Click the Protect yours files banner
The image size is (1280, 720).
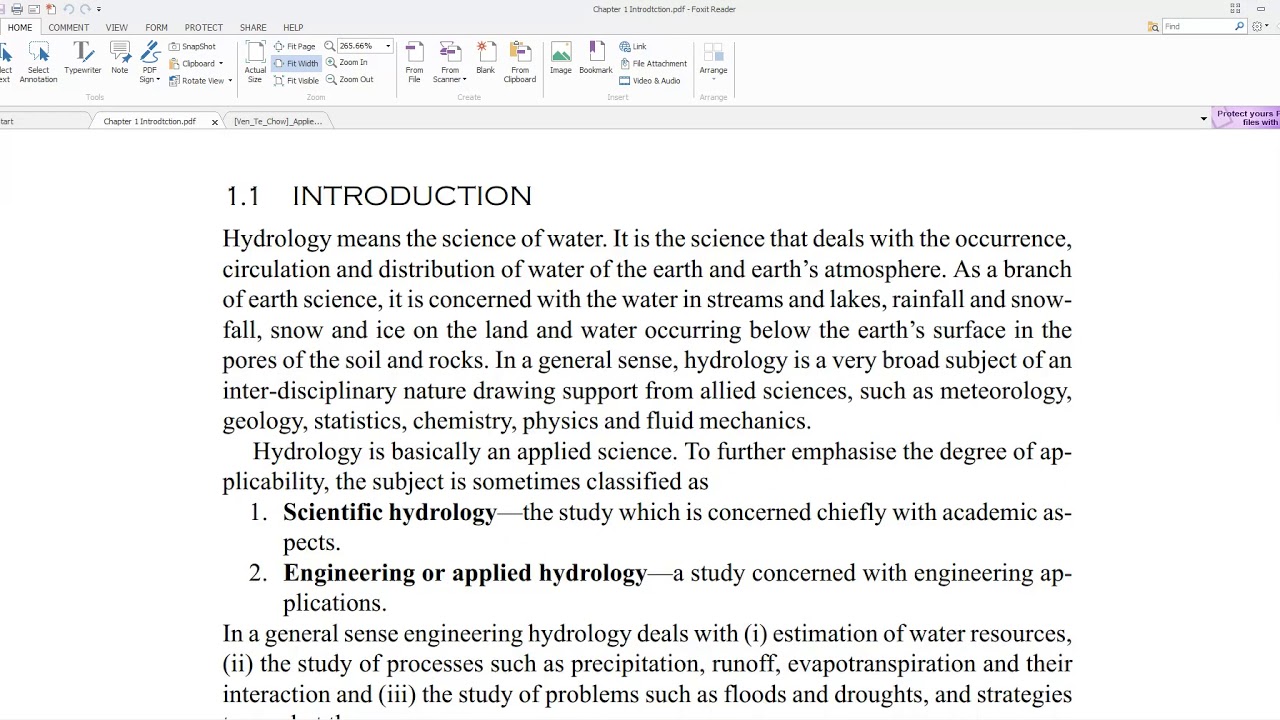coord(1246,117)
